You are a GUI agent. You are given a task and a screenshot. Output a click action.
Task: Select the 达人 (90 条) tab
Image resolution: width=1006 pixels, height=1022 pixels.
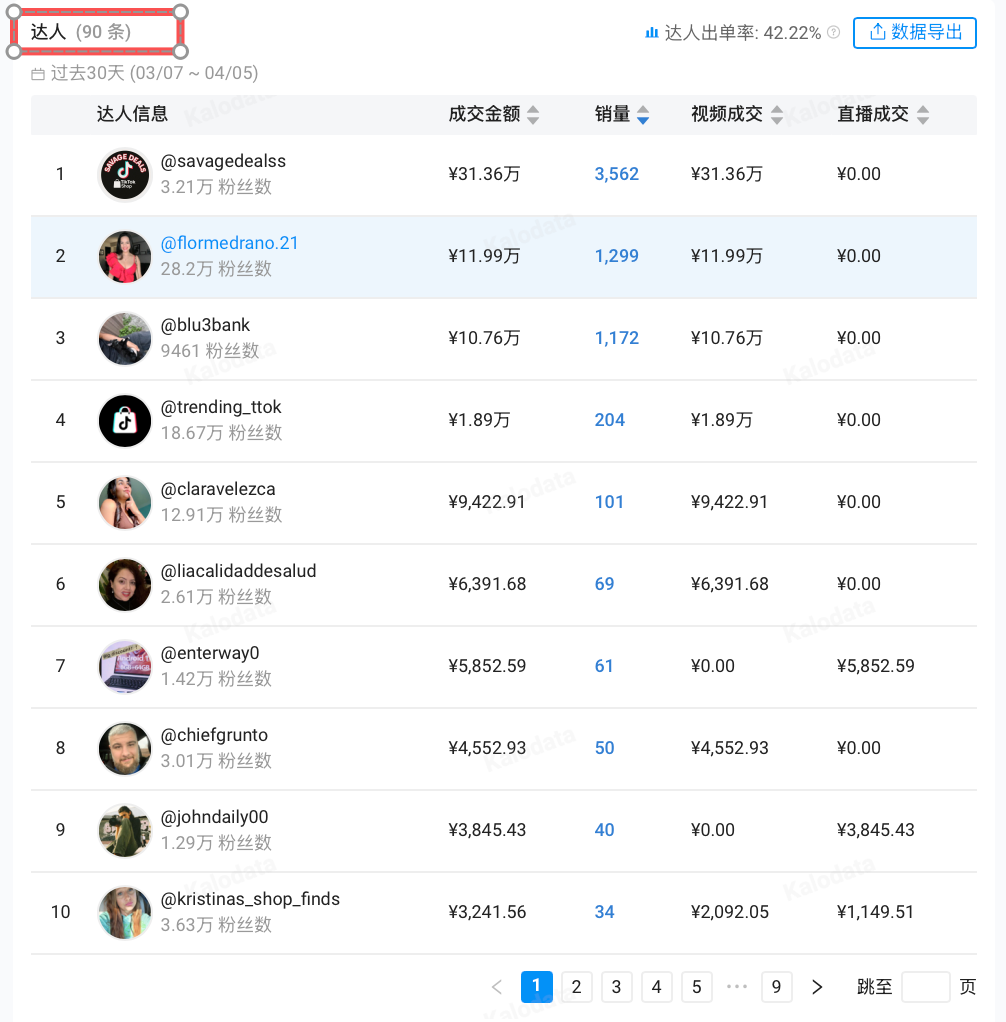click(95, 32)
